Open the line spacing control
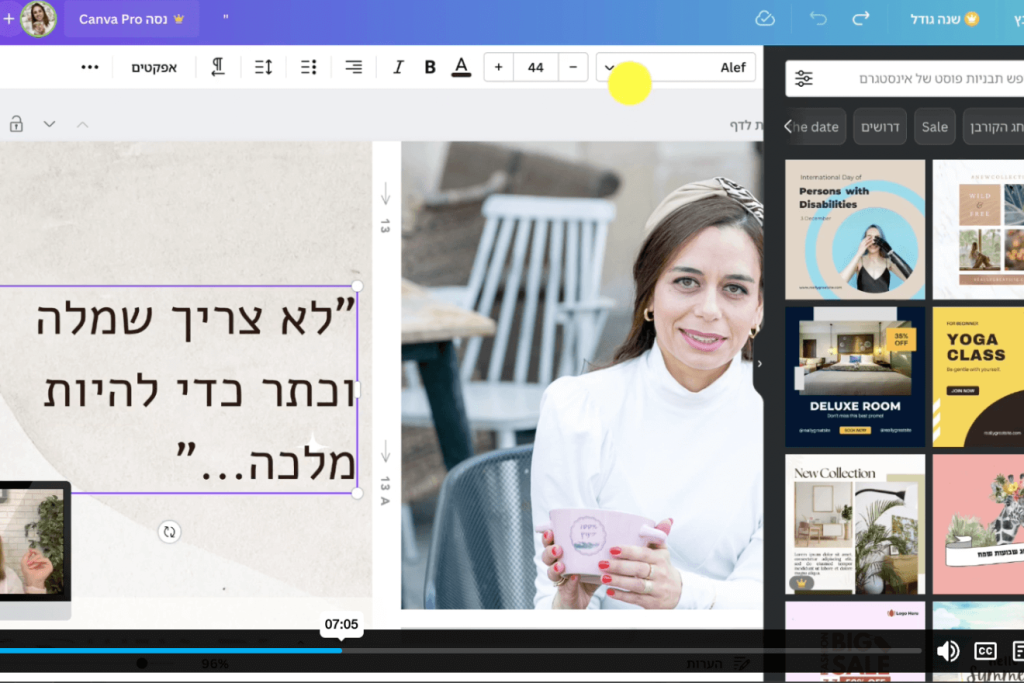This screenshot has height=683, width=1024. pos(263,67)
